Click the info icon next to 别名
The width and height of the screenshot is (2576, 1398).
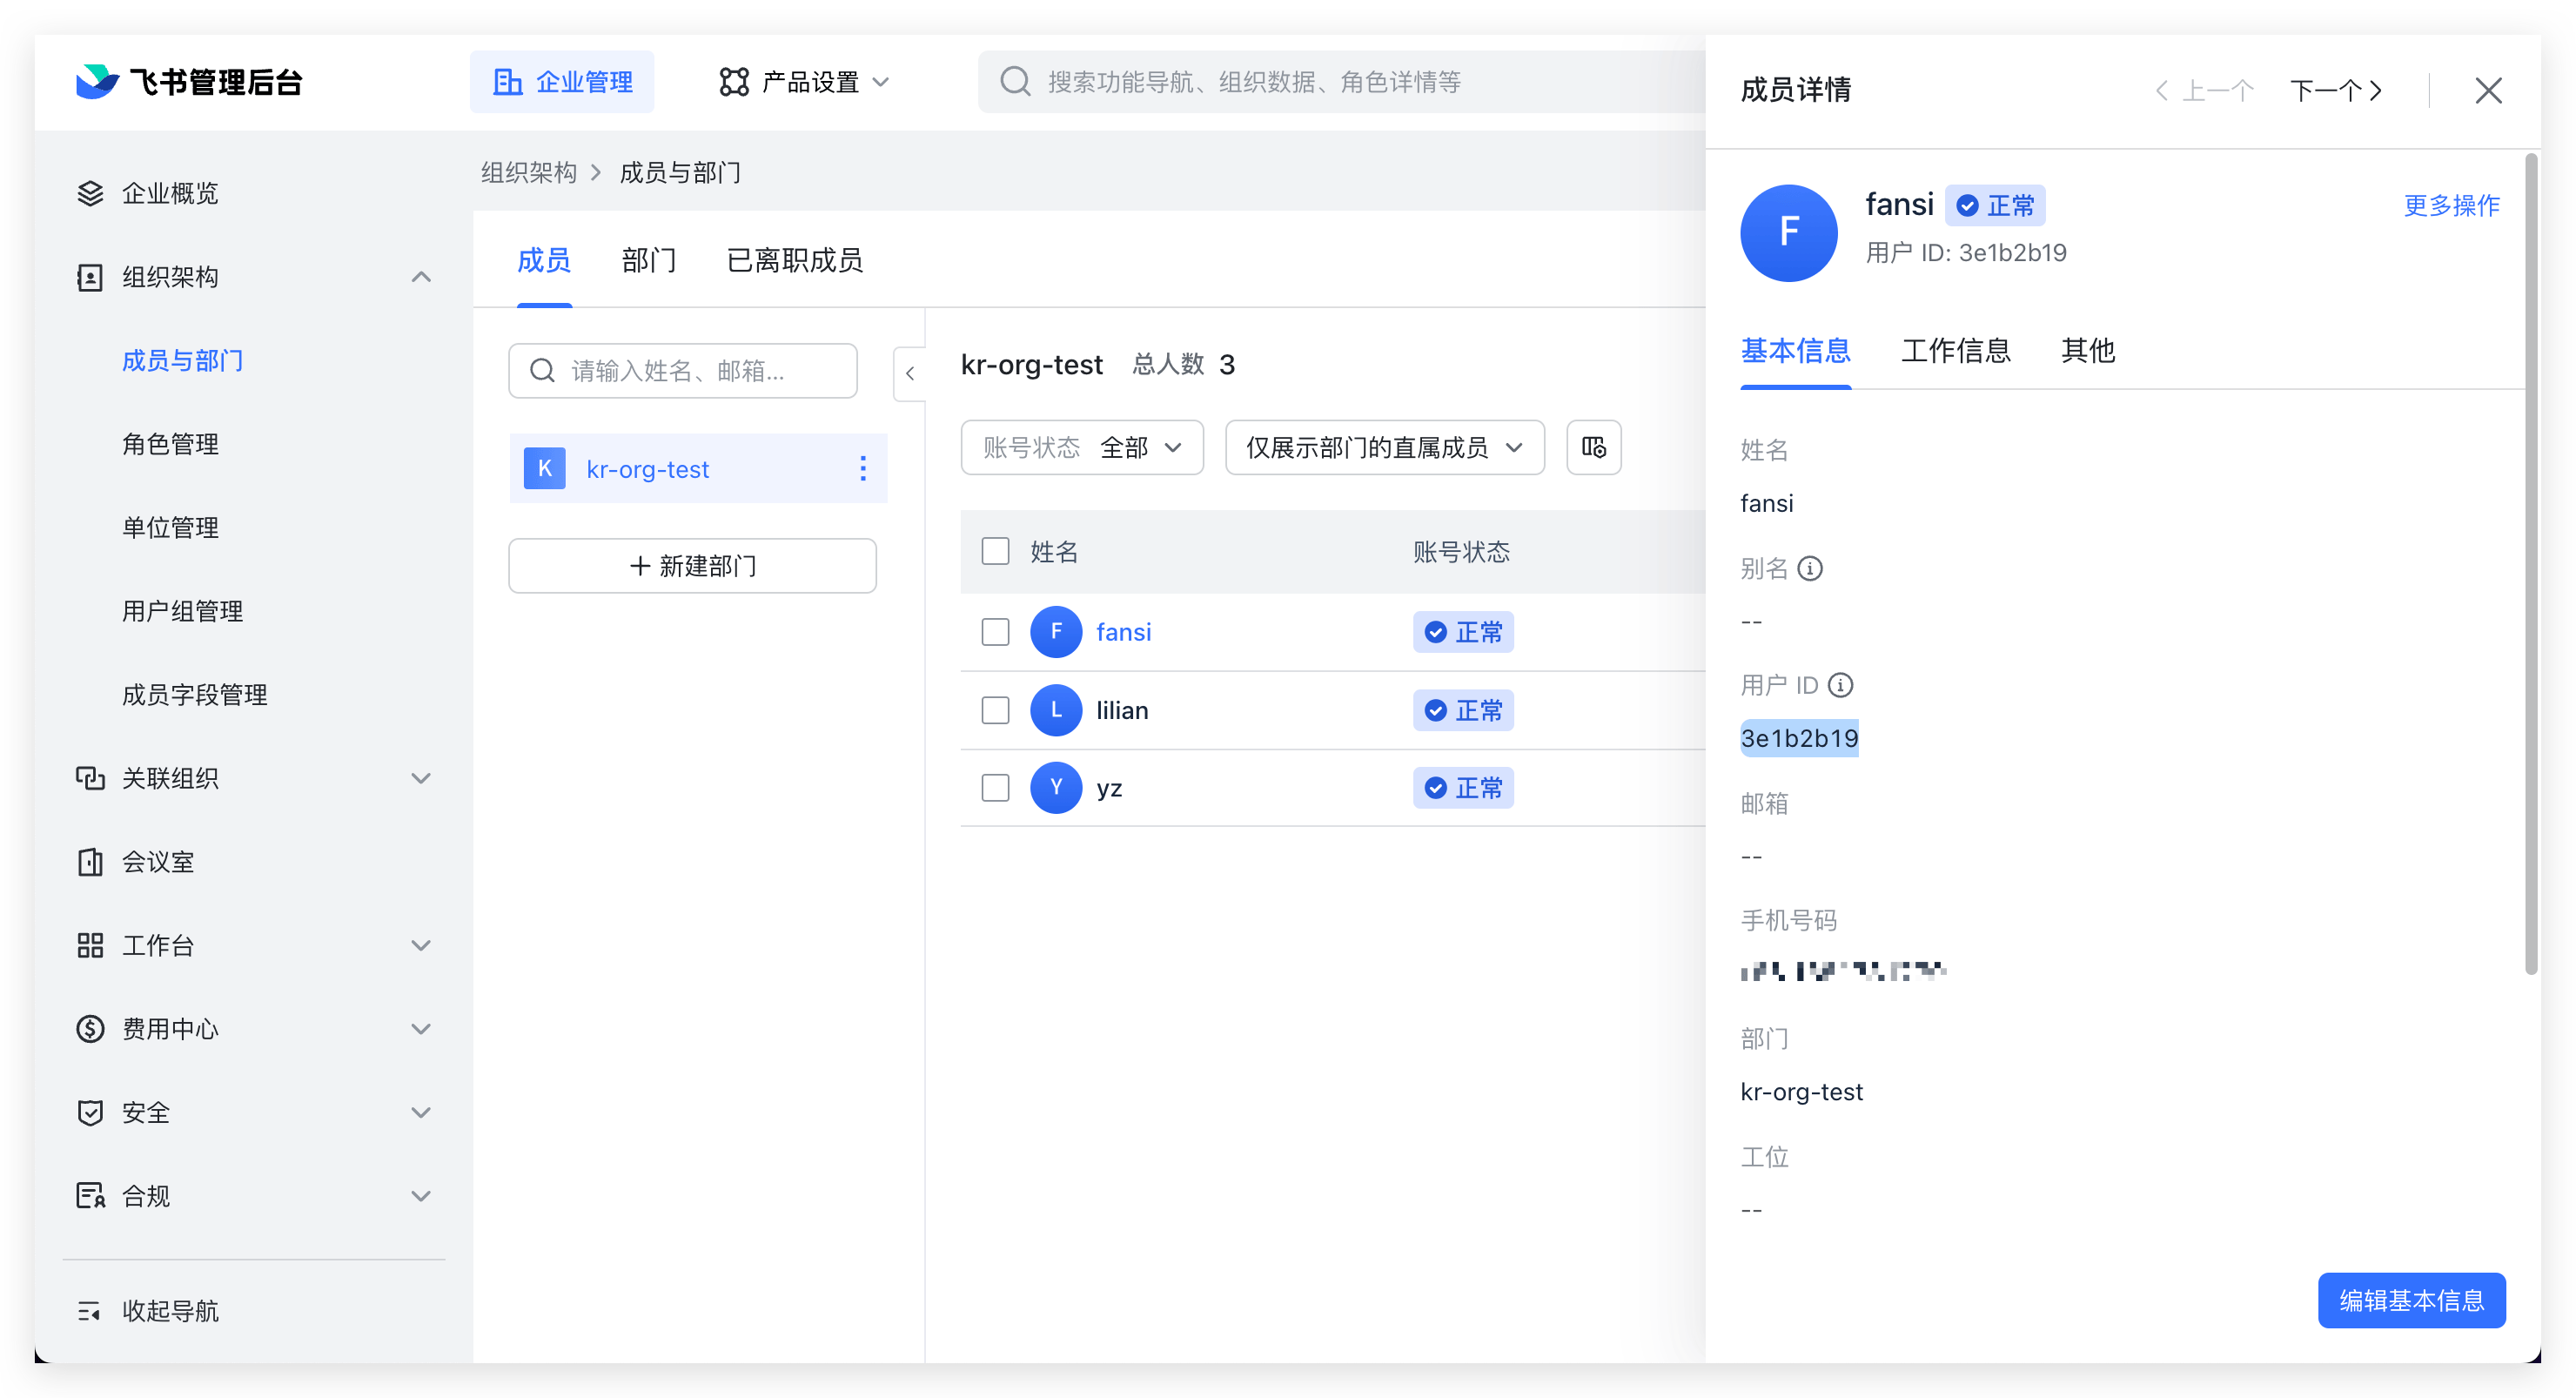click(1811, 568)
